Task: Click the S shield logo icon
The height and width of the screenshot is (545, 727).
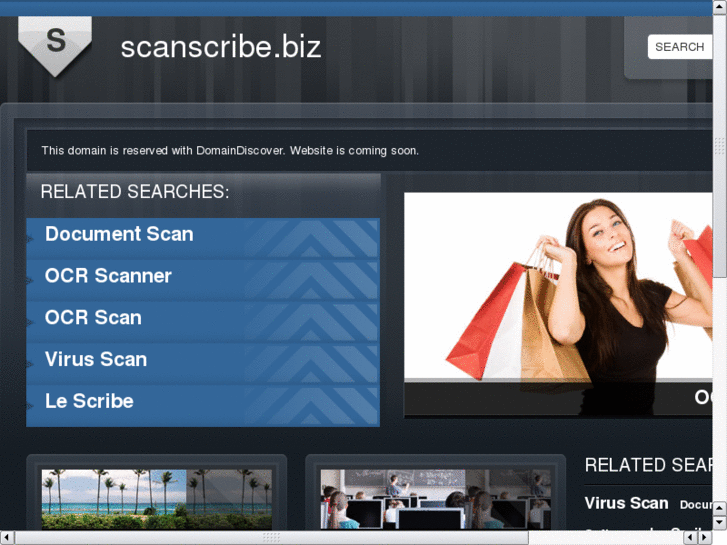Action: click(x=55, y=45)
